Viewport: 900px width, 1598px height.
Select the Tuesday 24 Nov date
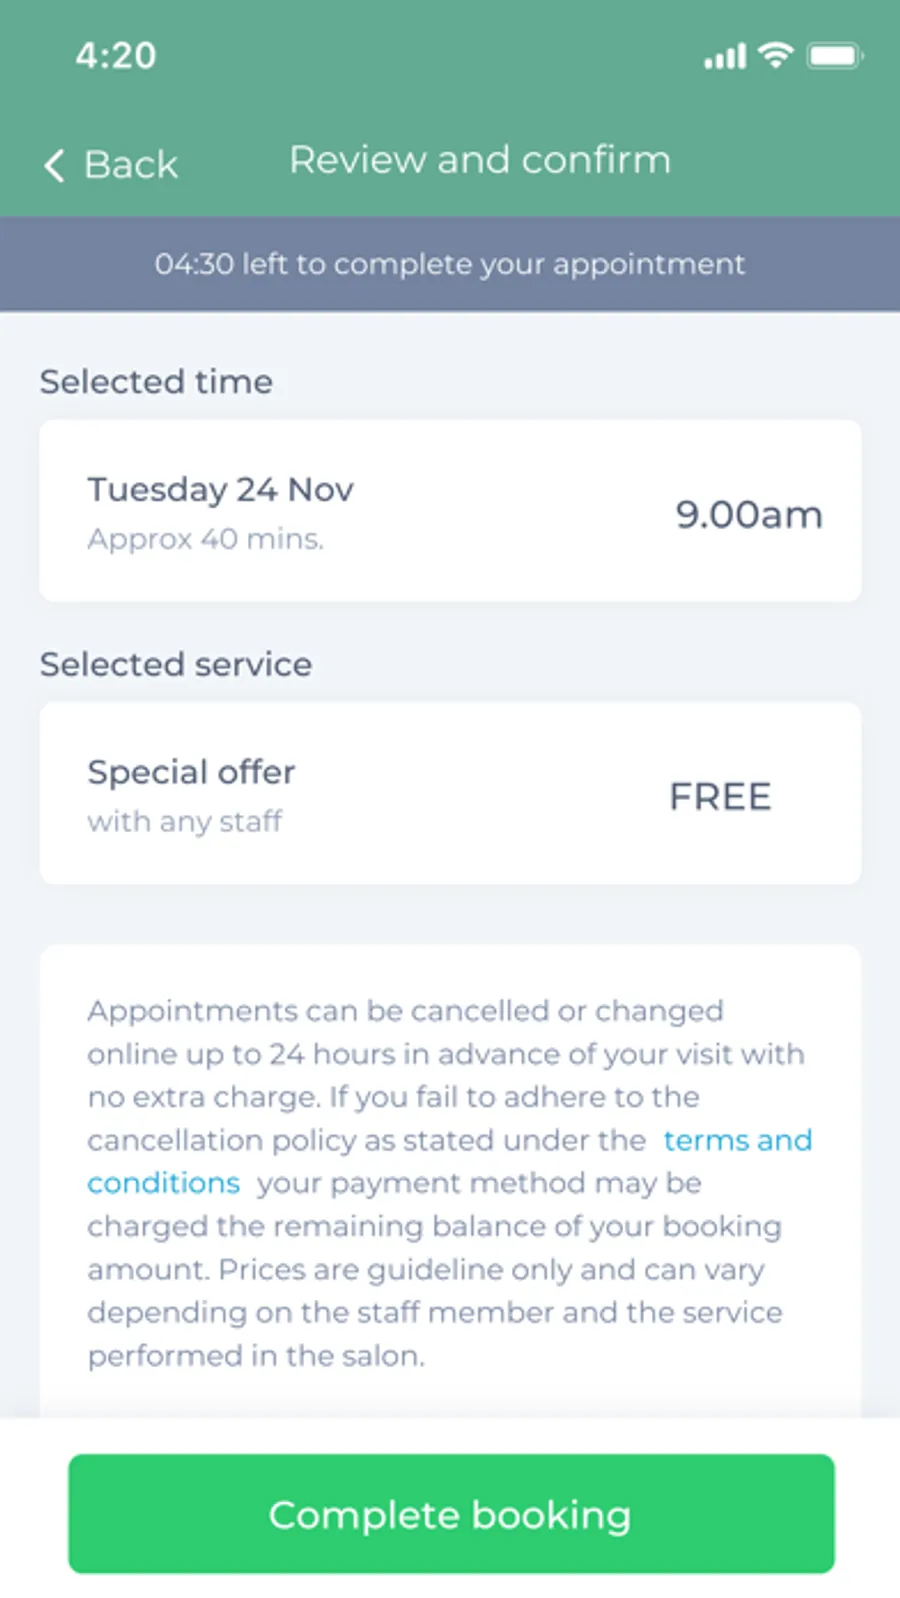click(220, 490)
